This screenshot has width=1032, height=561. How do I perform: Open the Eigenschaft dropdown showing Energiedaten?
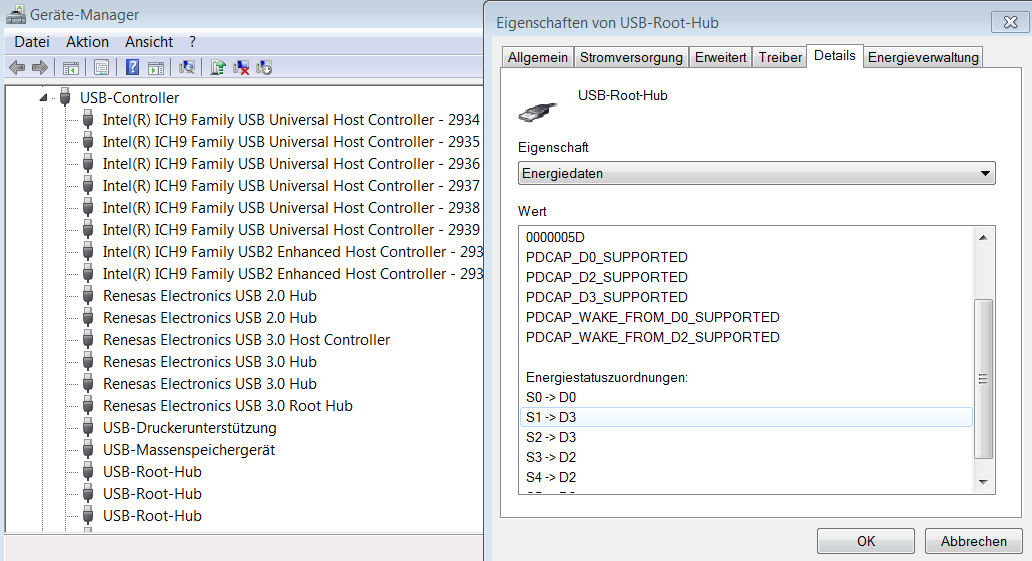tap(757, 174)
